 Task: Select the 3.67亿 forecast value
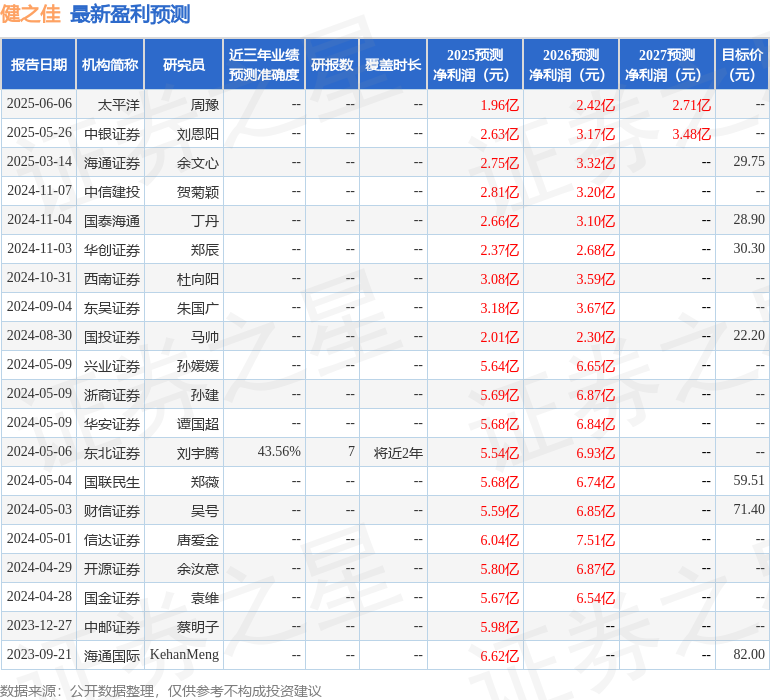[x=595, y=308]
